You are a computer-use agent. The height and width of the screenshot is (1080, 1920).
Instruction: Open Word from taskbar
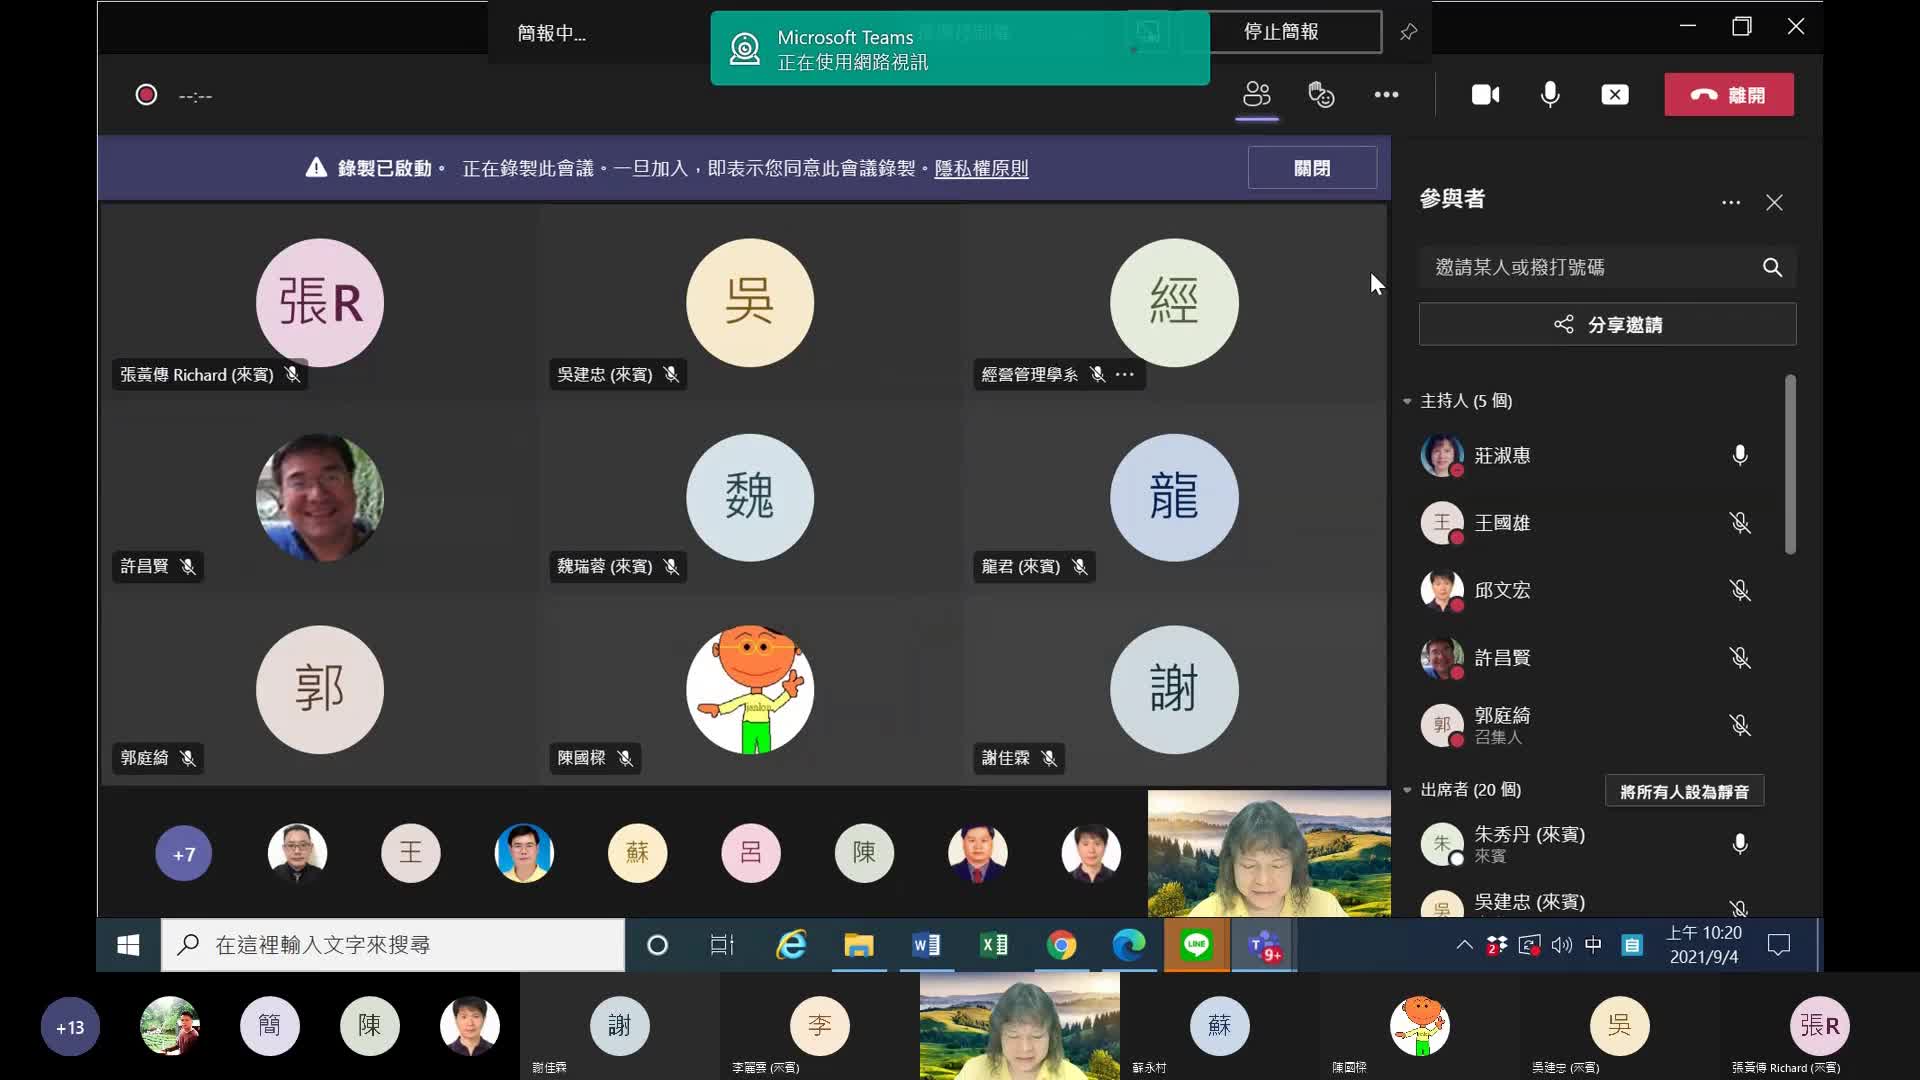click(x=926, y=945)
